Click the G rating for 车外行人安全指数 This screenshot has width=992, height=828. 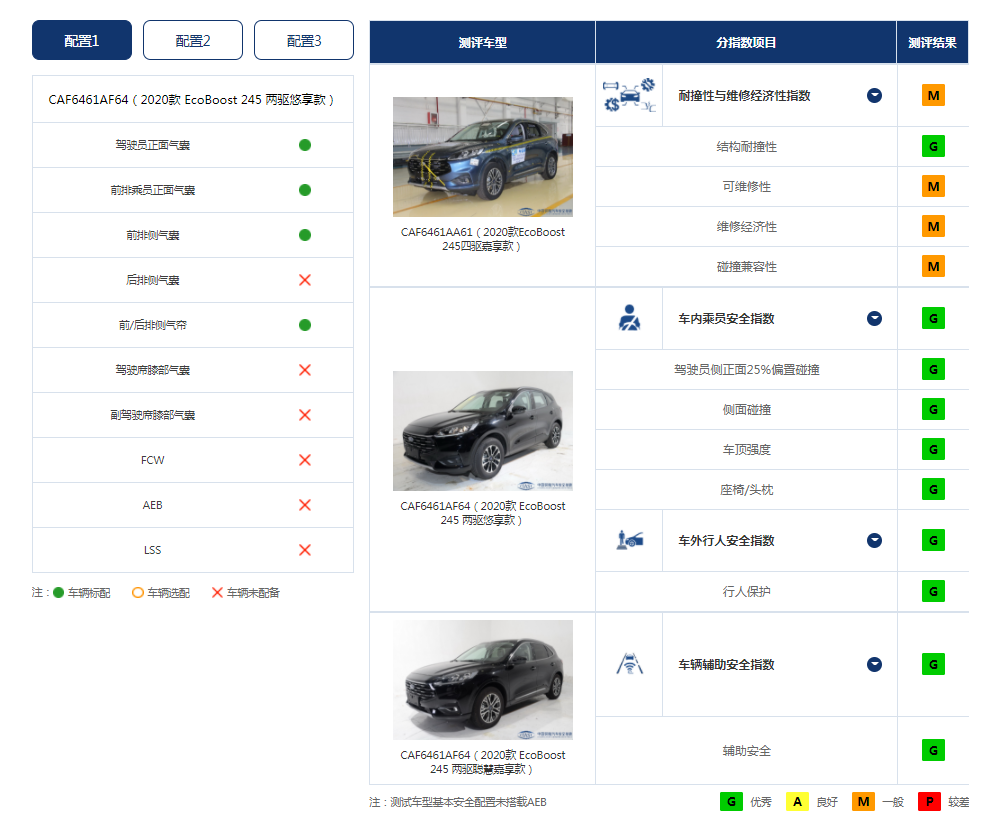tap(933, 540)
